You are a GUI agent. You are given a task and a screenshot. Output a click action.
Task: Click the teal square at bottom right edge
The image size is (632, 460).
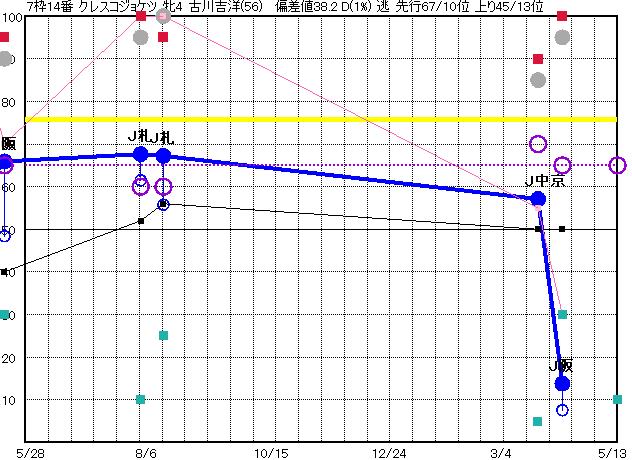(x=618, y=399)
